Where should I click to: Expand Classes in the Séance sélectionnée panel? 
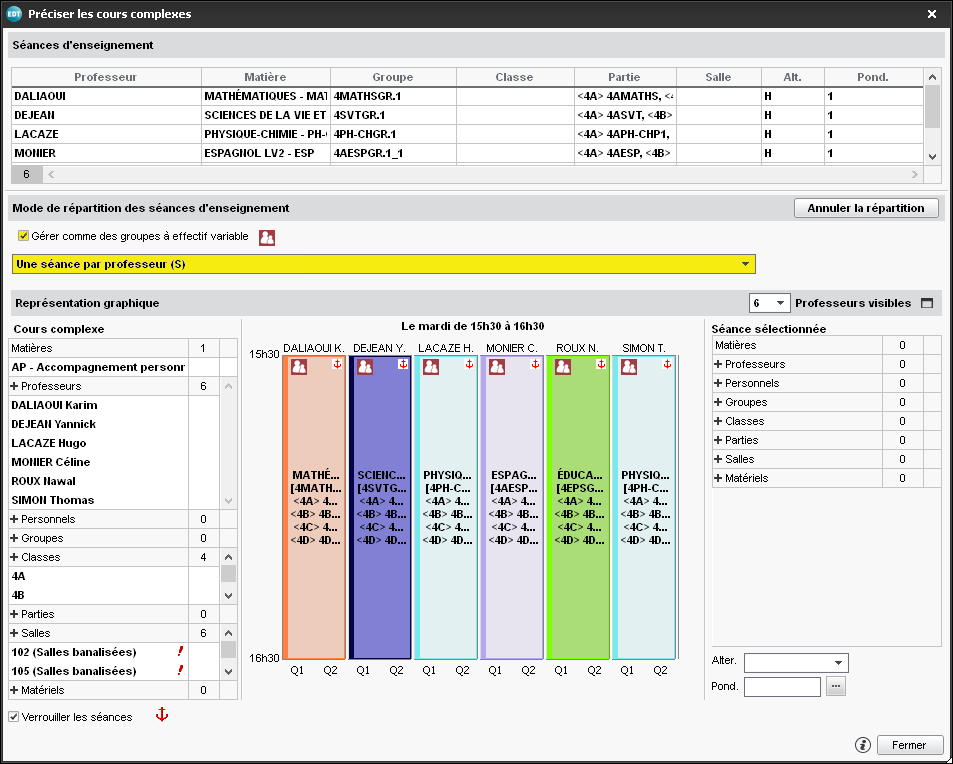tap(718, 421)
